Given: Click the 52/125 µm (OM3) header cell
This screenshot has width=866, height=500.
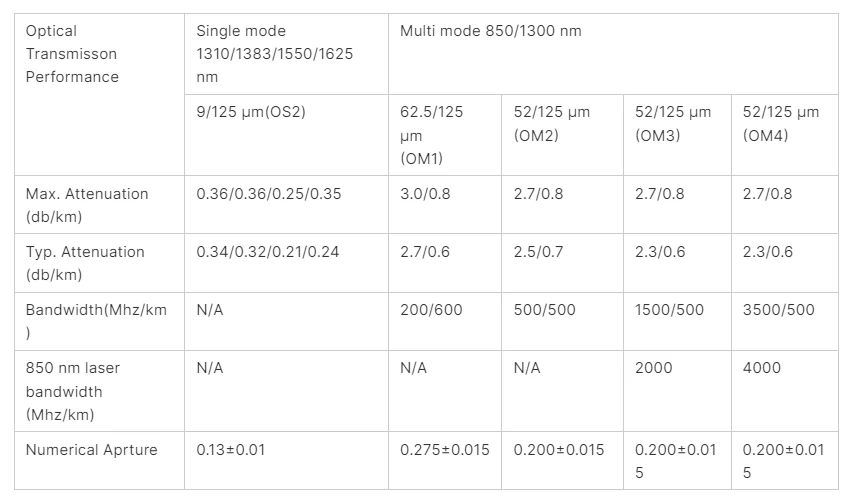Looking at the screenshot, I should [x=677, y=135].
